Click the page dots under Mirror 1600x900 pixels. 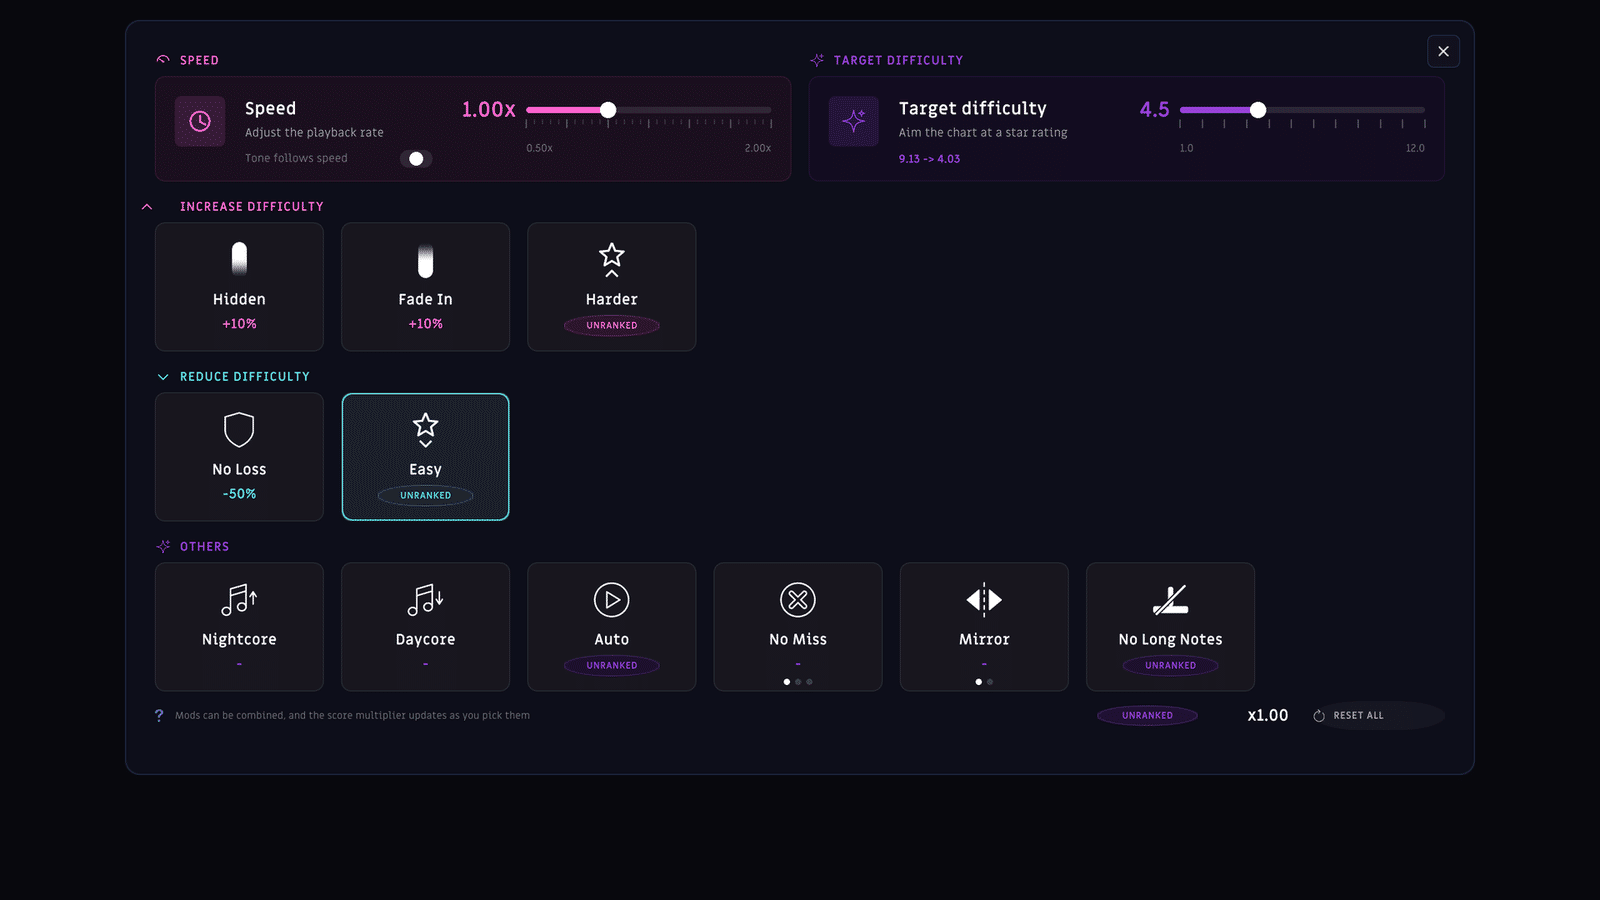coord(984,682)
